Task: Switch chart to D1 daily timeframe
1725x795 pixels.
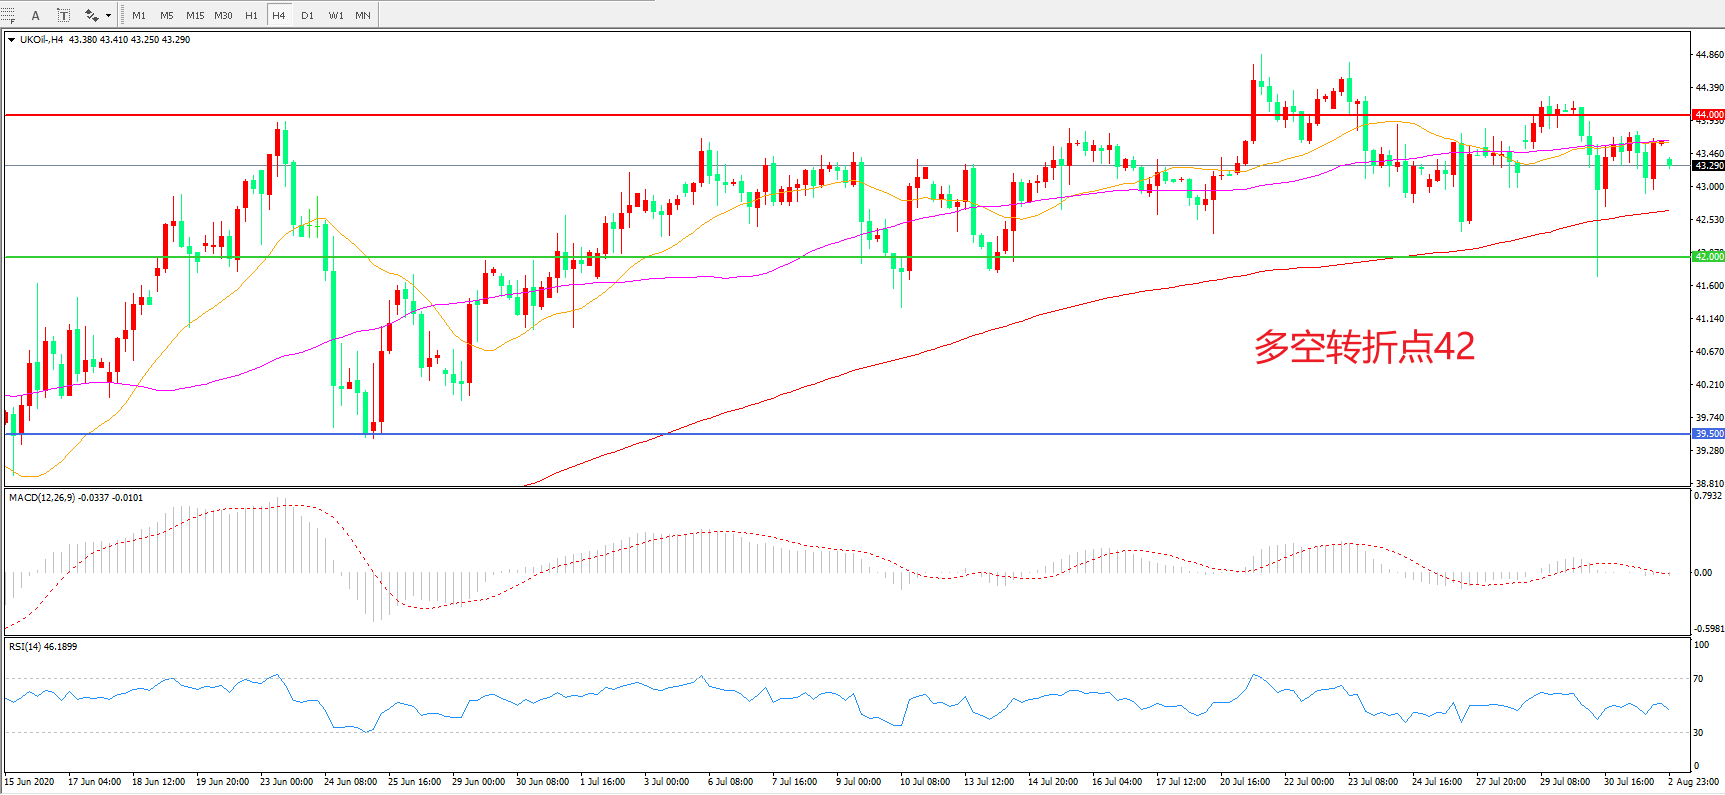Action: tap(307, 15)
